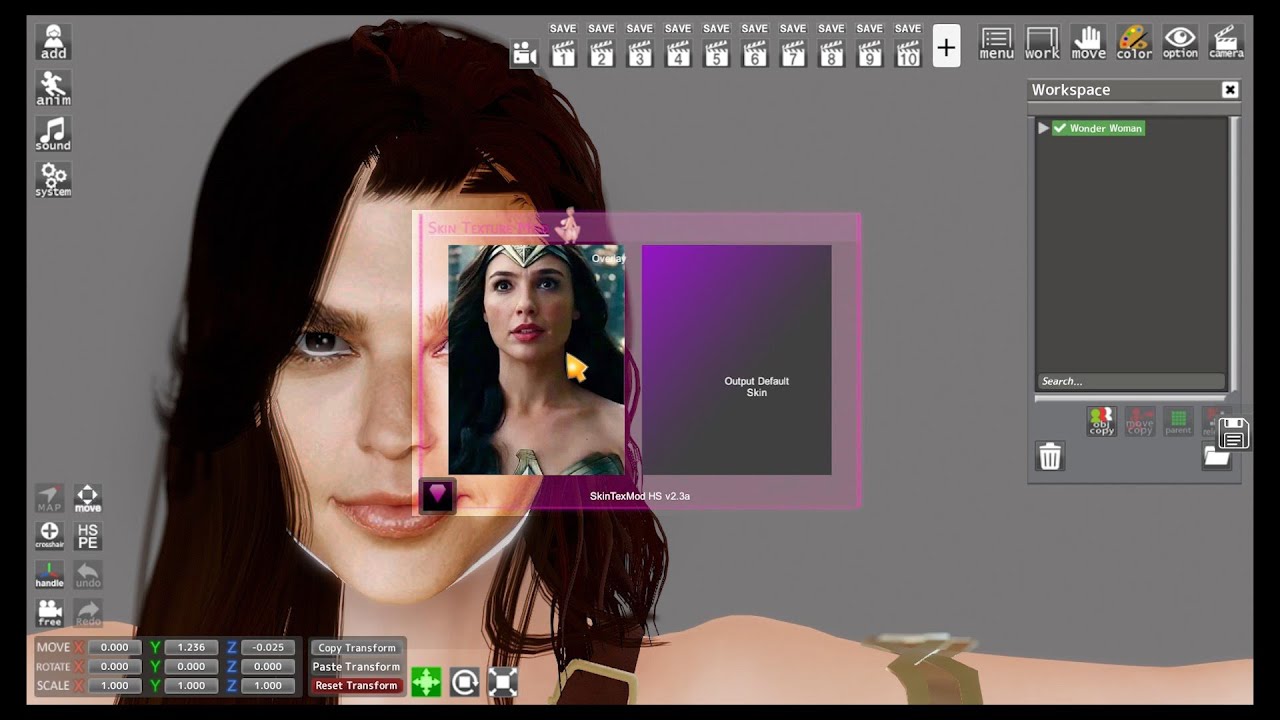Click the pink gem SkinTexMod icon
Viewport: 1280px width, 720px height.
(437, 495)
